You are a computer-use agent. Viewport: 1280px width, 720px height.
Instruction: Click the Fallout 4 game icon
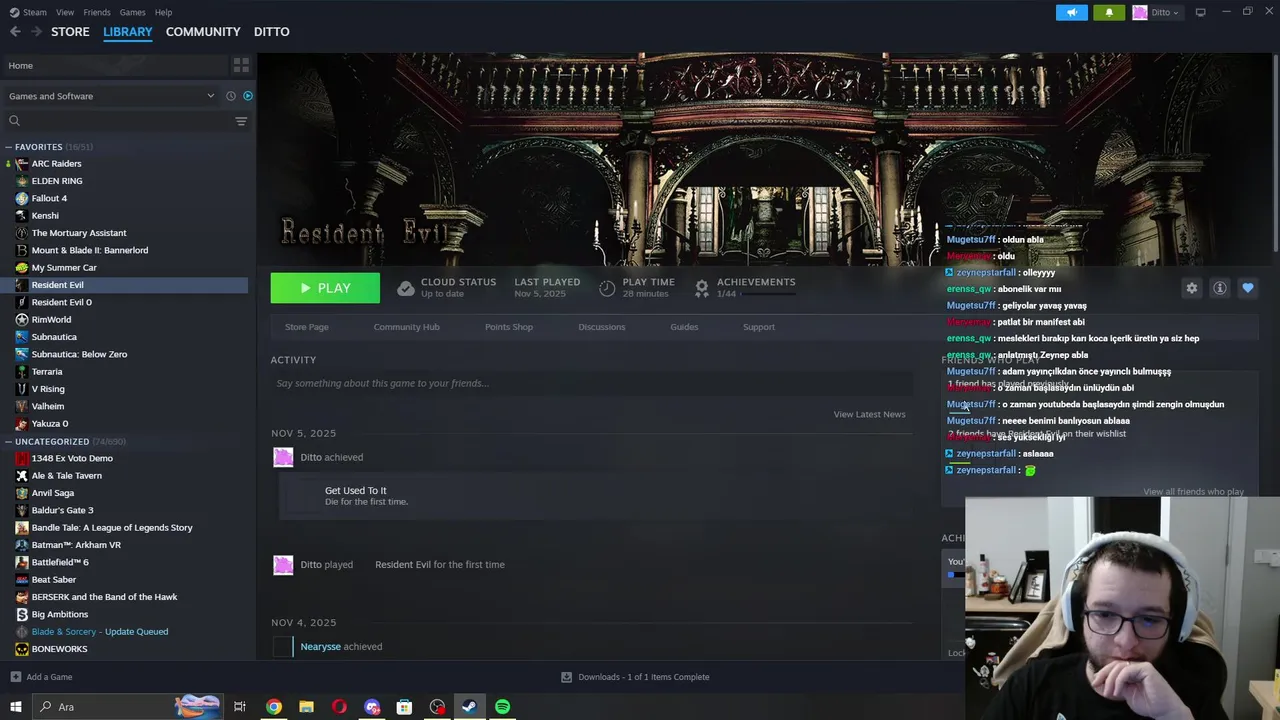(22, 198)
